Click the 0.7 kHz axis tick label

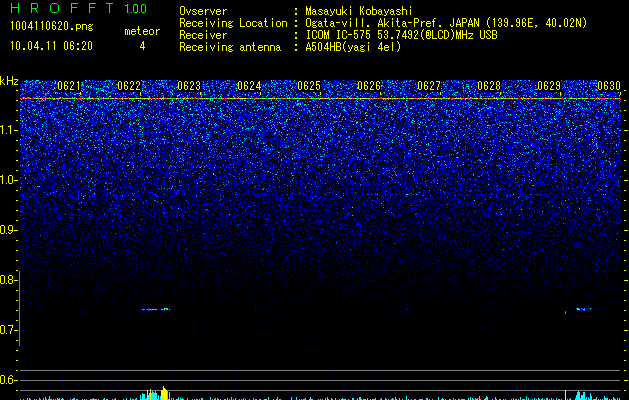tap(7, 330)
